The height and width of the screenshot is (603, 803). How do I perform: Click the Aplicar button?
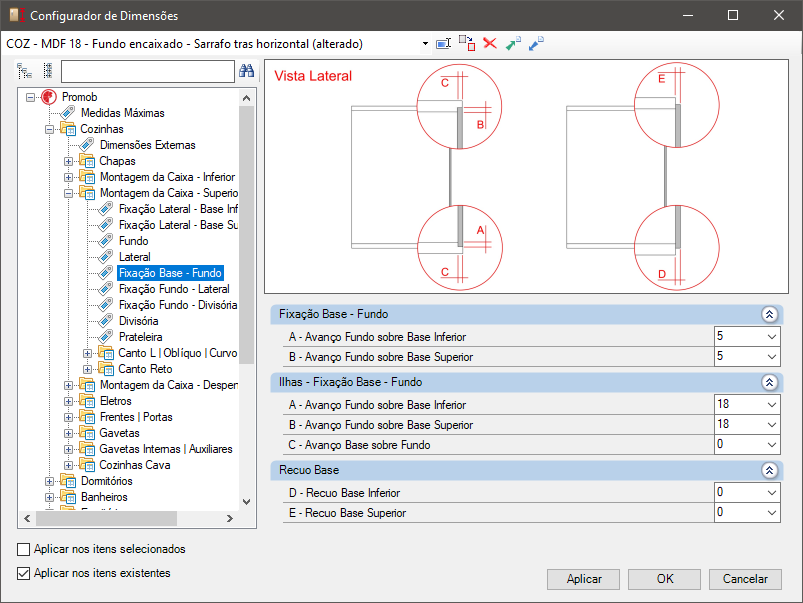583,579
